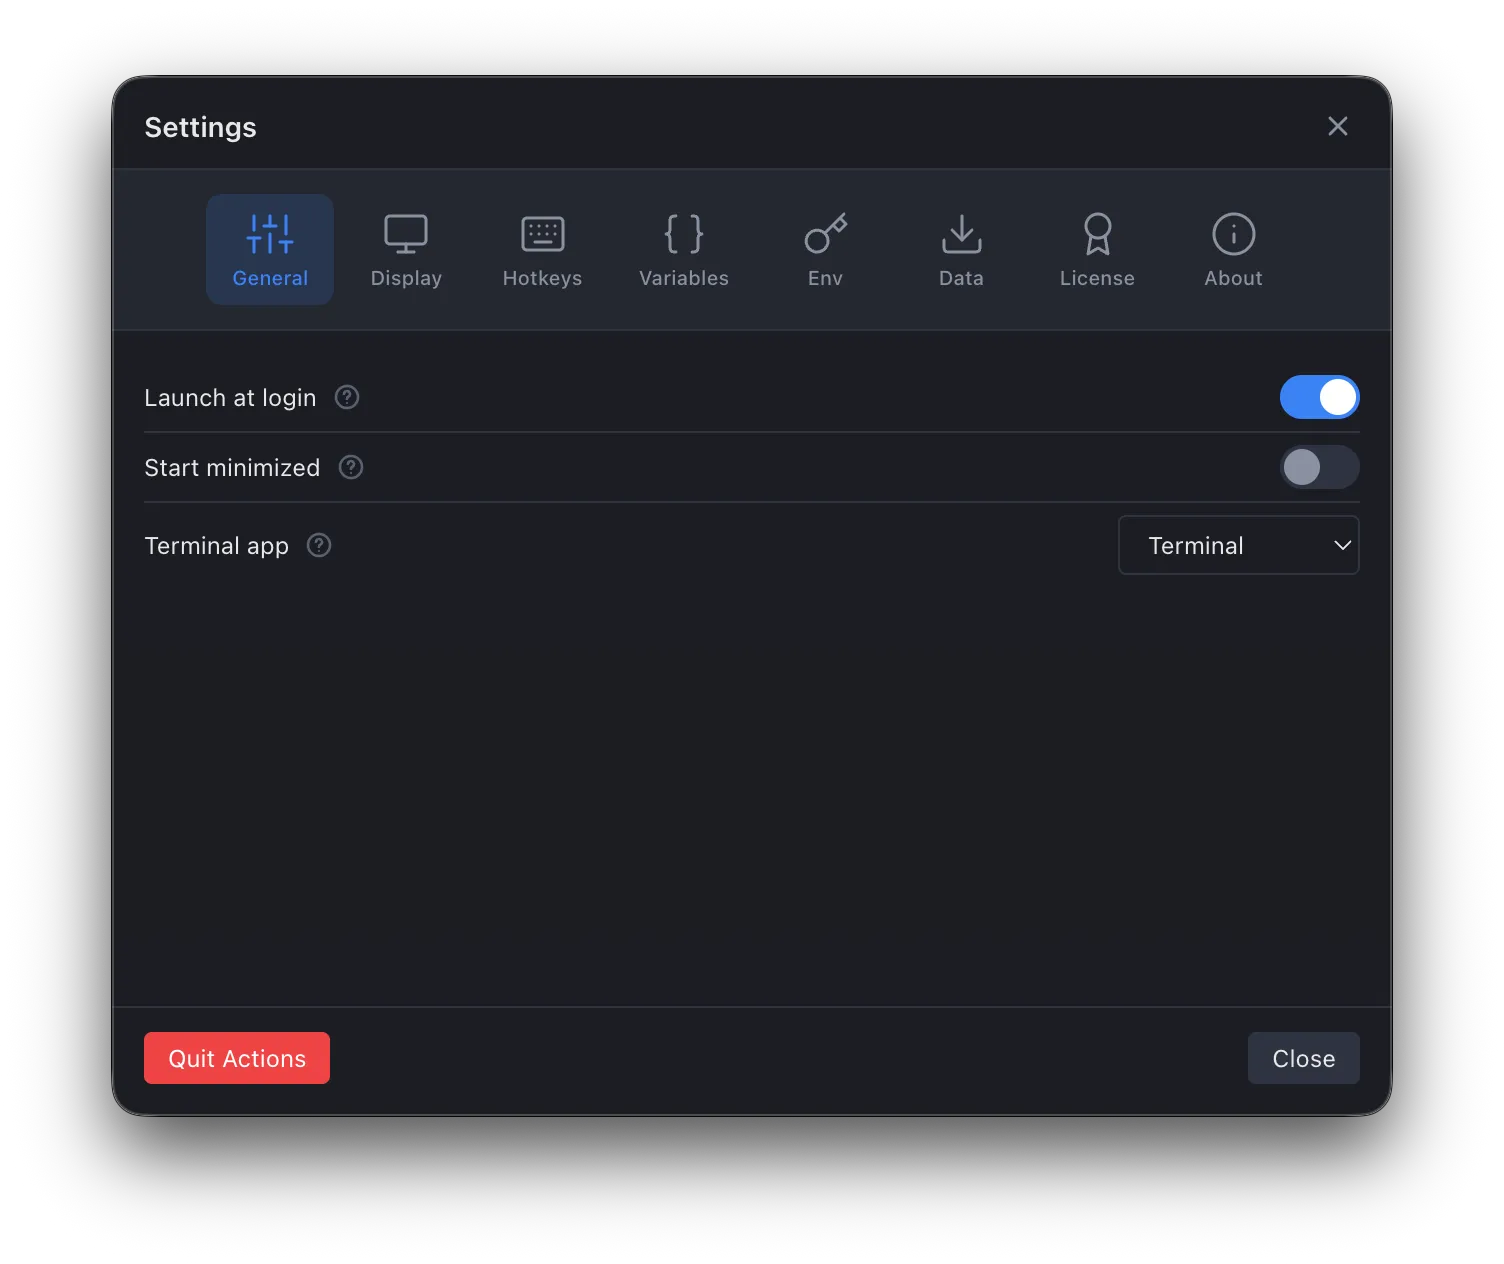Screen dimensions: 1504x1264
Task: Toggle Launch at login switch off
Action: point(1320,397)
